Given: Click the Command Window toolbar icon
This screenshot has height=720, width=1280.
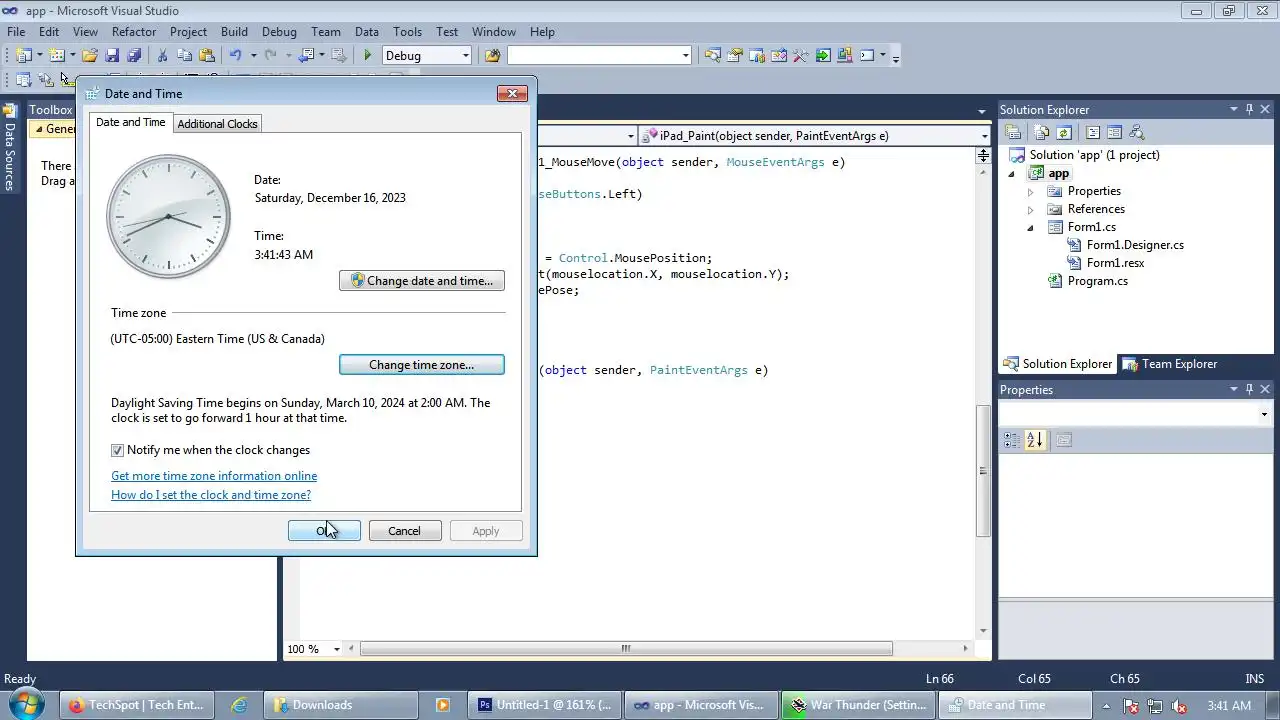Looking at the screenshot, I should coord(867,56).
